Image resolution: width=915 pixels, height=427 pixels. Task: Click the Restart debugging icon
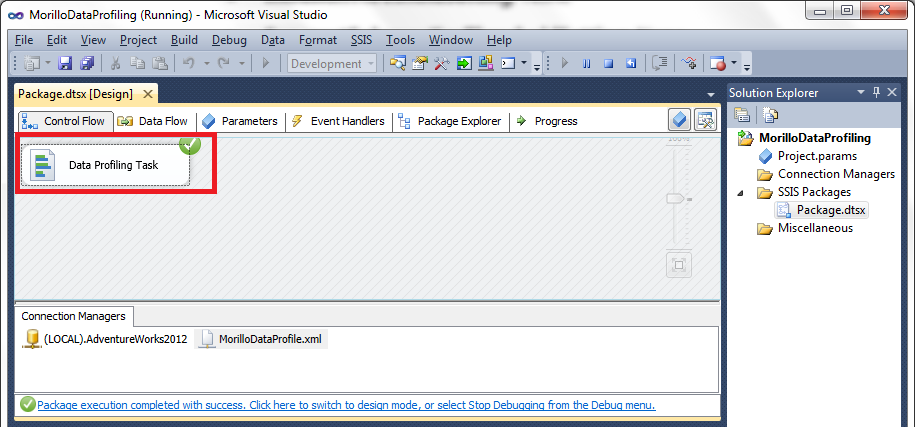coord(631,64)
